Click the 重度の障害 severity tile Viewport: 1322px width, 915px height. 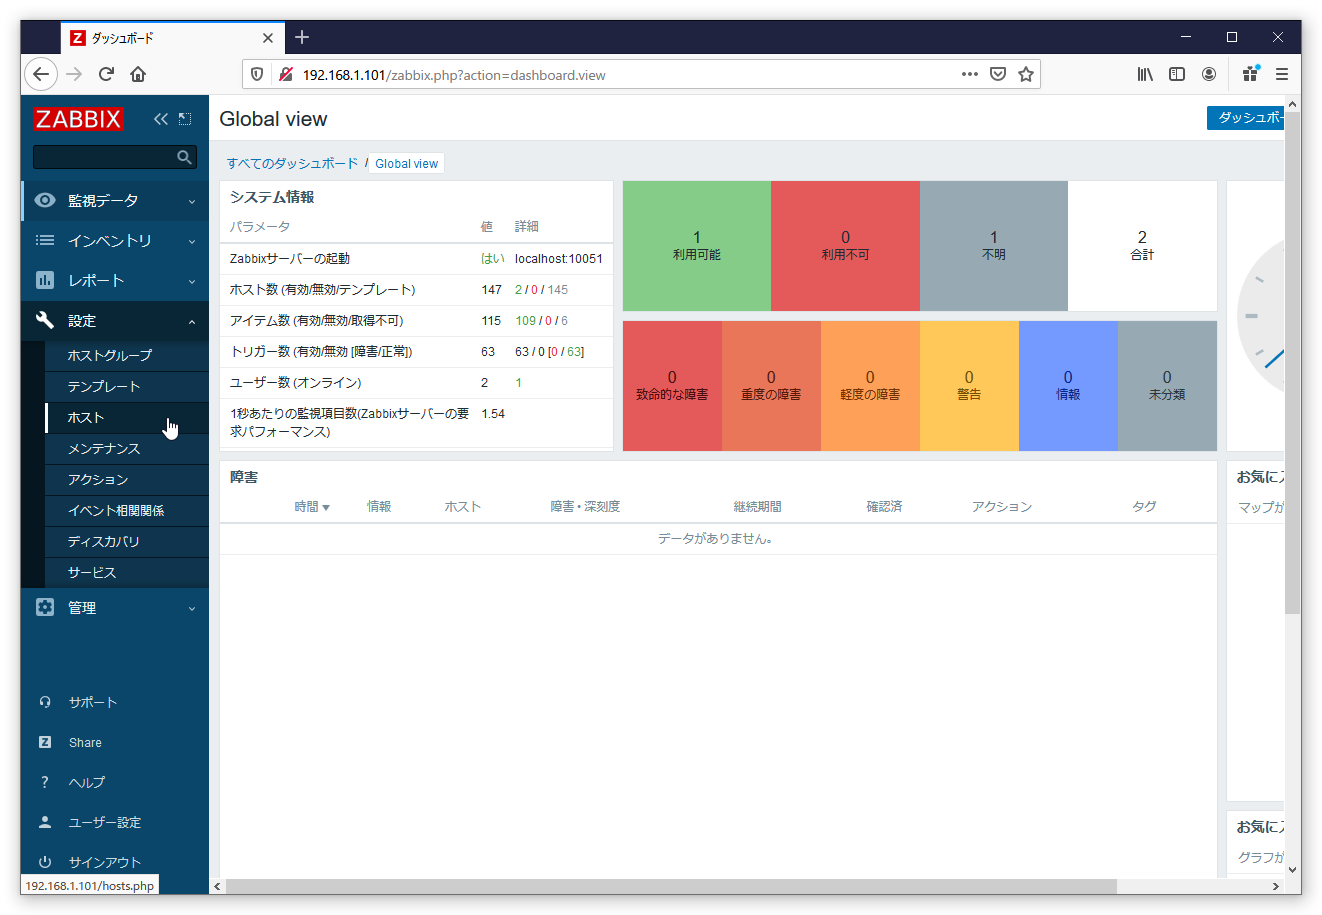(771, 386)
